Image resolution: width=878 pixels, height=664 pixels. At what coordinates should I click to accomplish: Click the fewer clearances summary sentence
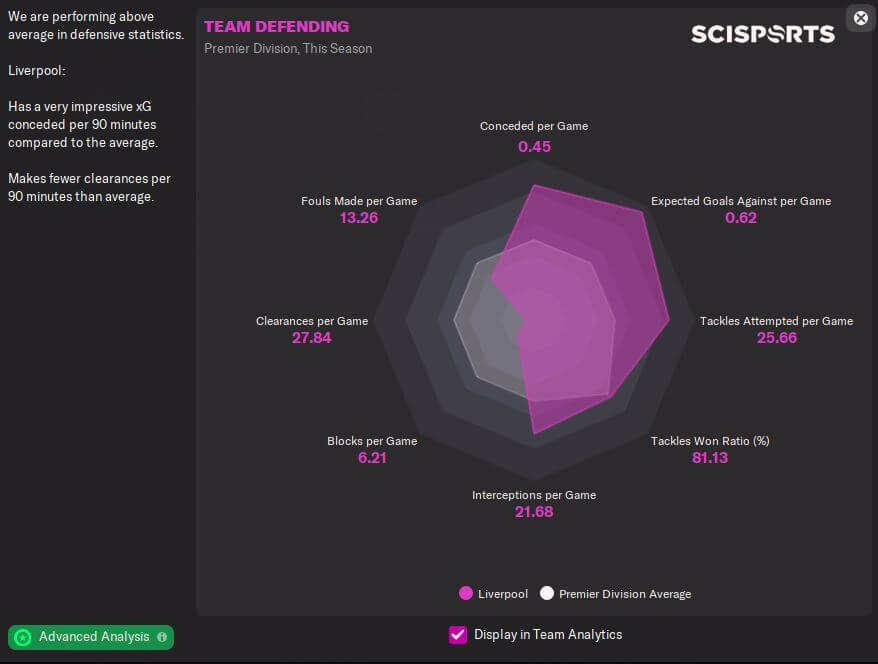89,188
